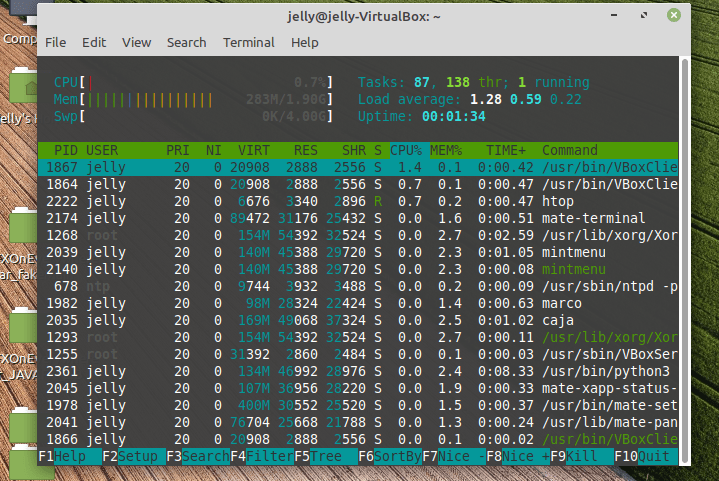Open the Edit menu
This screenshot has height=481, width=719.
tap(94, 43)
